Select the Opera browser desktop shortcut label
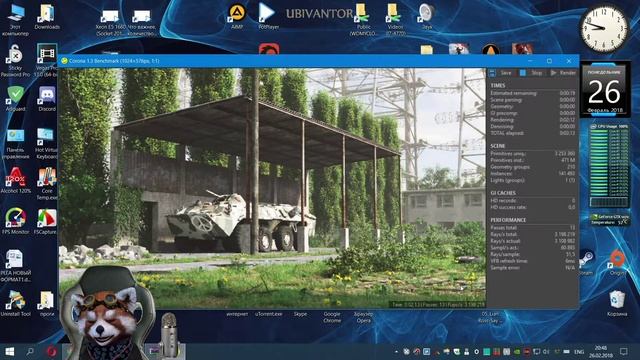640x360 pixels. [363, 317]
